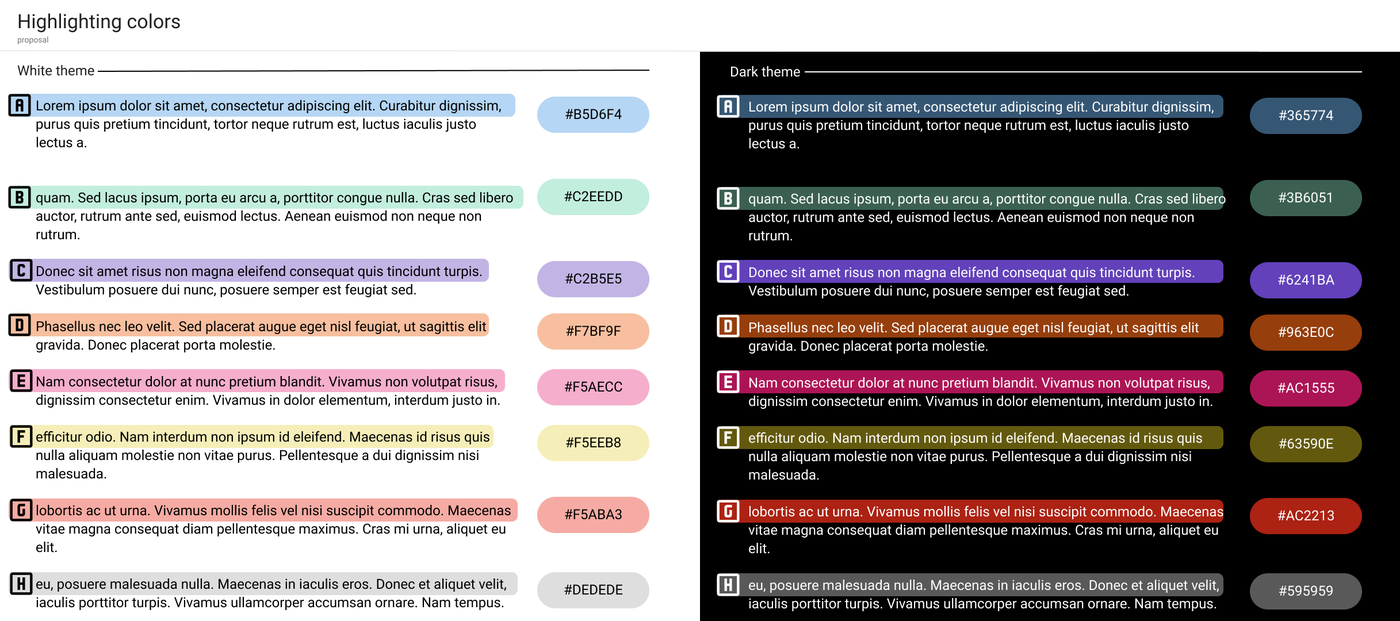Click letter A badge in Dark theme
This screenshot has height=621, width=1400.
pyautogui.click(x=729, y=106)
